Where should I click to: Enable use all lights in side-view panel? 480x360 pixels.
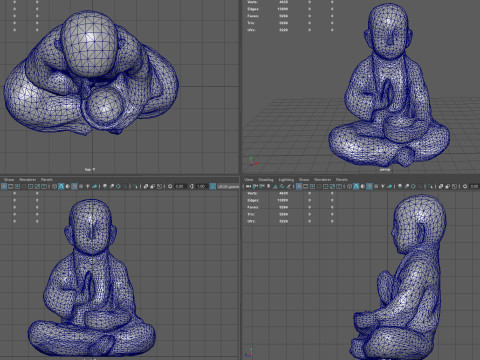point(383,186)
